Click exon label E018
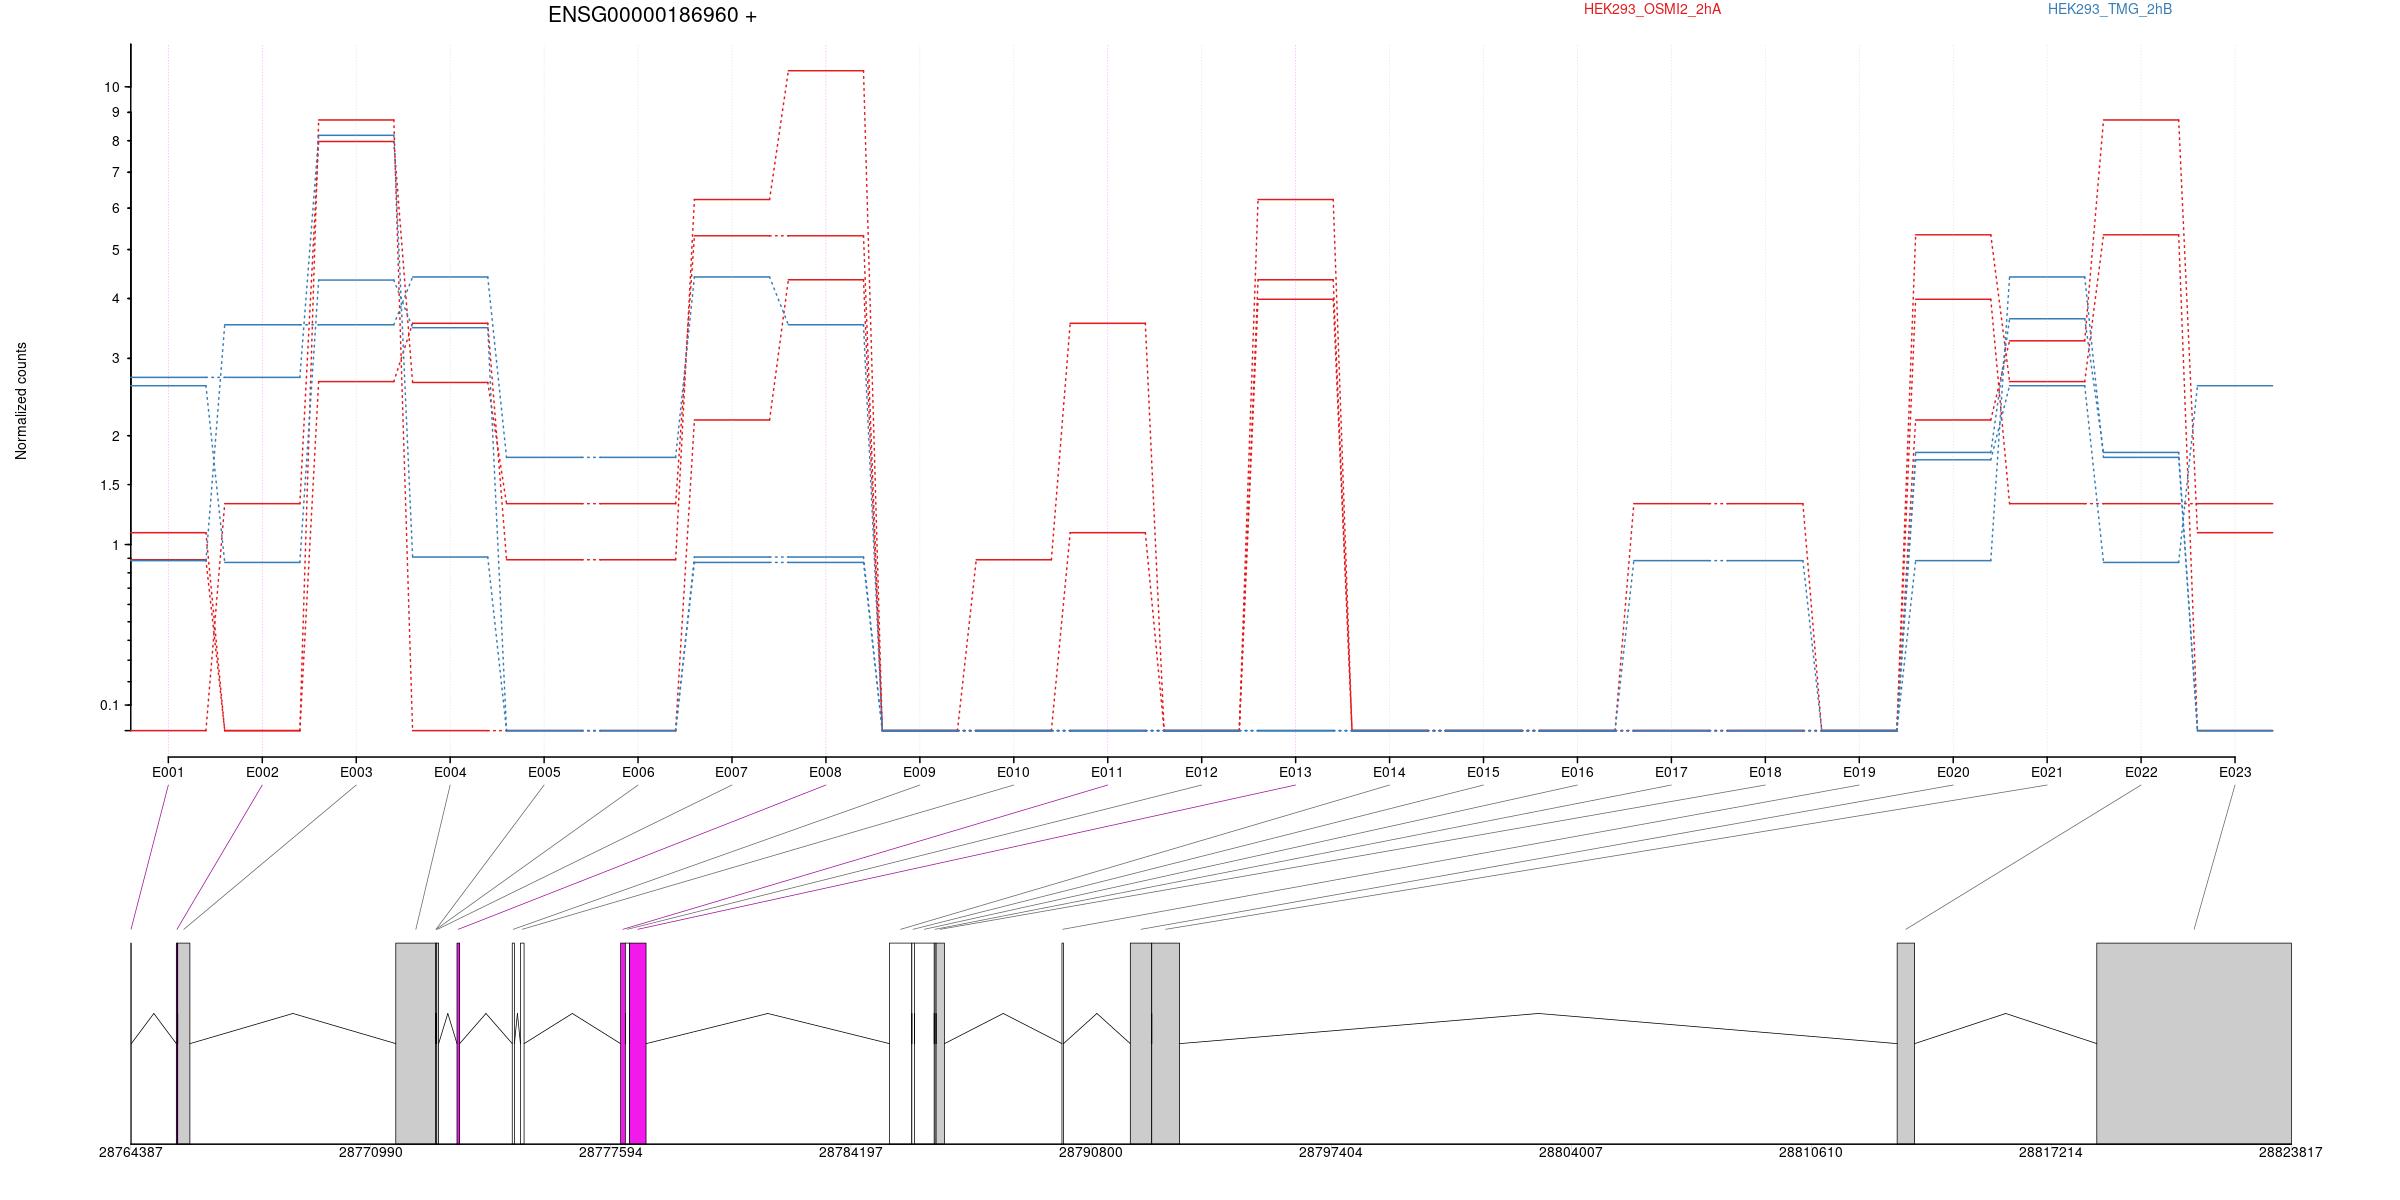The height and width of the screenshot is (1200, 2400). [x=1765, y=772]
